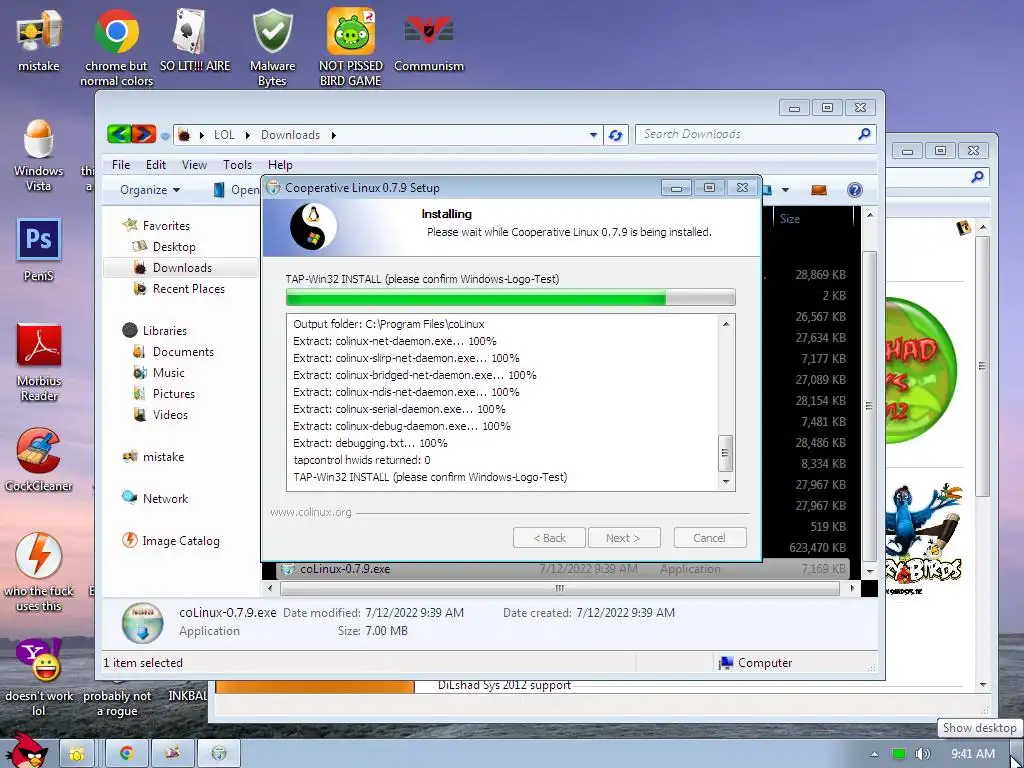Open 'chrome but normal colors' desktop icon
1024x768 pixels.
[x=116, y=47]
